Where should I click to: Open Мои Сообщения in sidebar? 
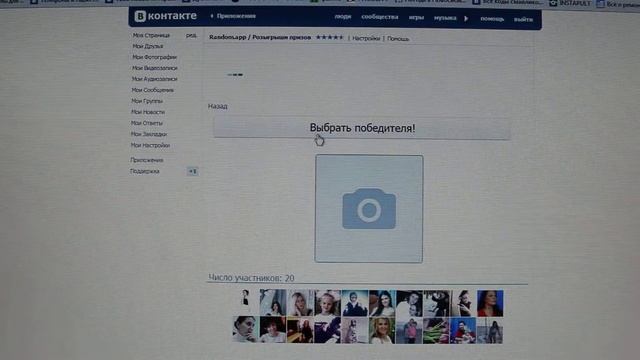[x=152, y=90]
